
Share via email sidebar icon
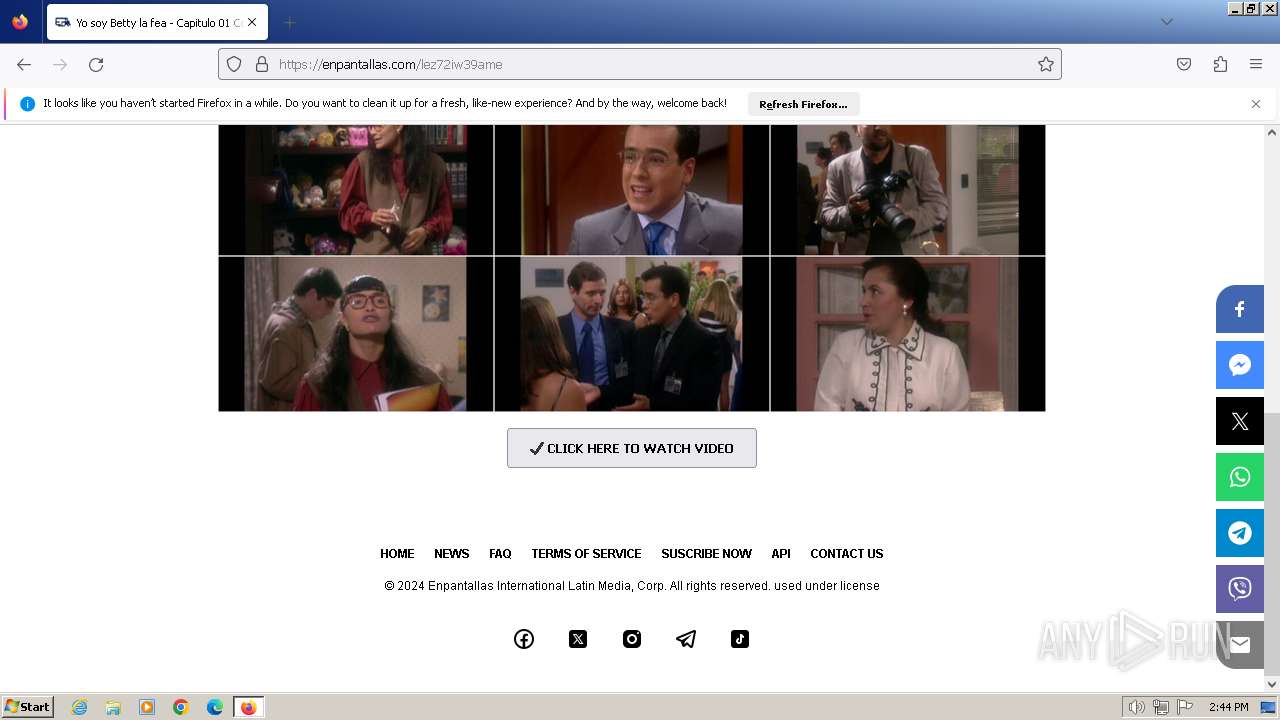click(x=1240, y=645)
